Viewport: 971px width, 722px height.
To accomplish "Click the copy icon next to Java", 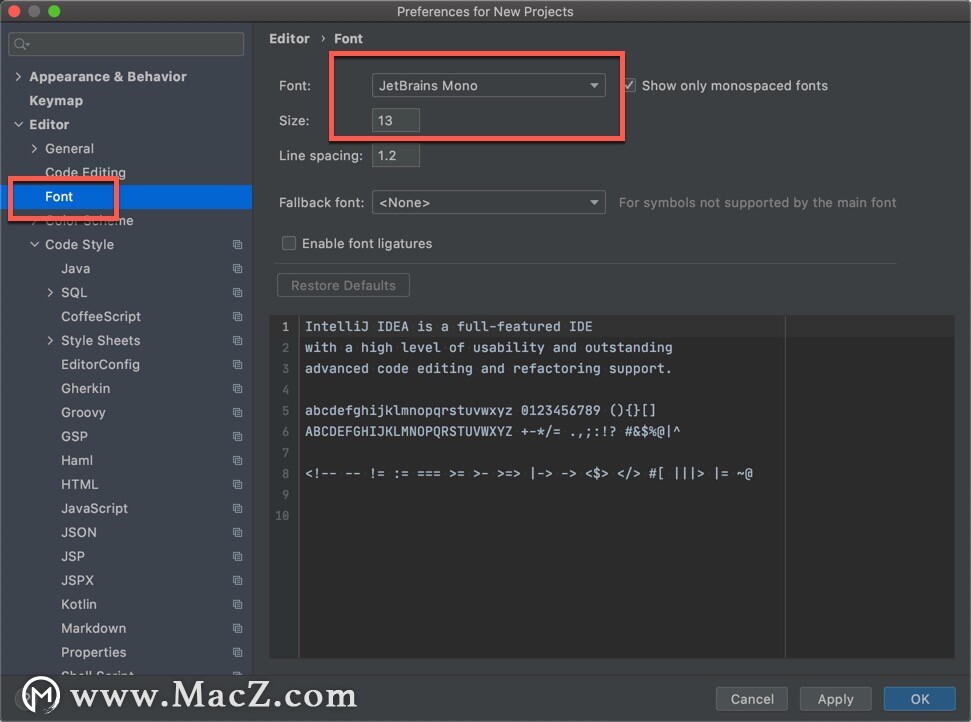I will 237,269.
